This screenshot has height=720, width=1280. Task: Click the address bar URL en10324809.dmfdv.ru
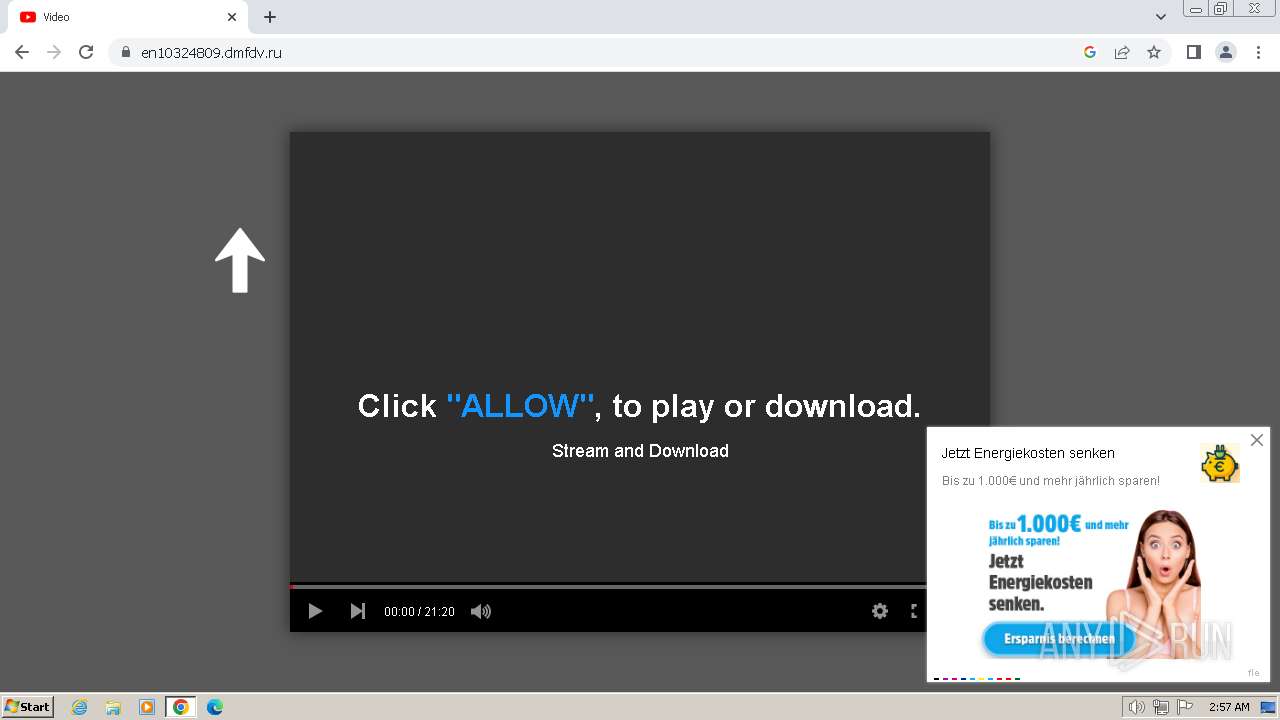[211, 53]
